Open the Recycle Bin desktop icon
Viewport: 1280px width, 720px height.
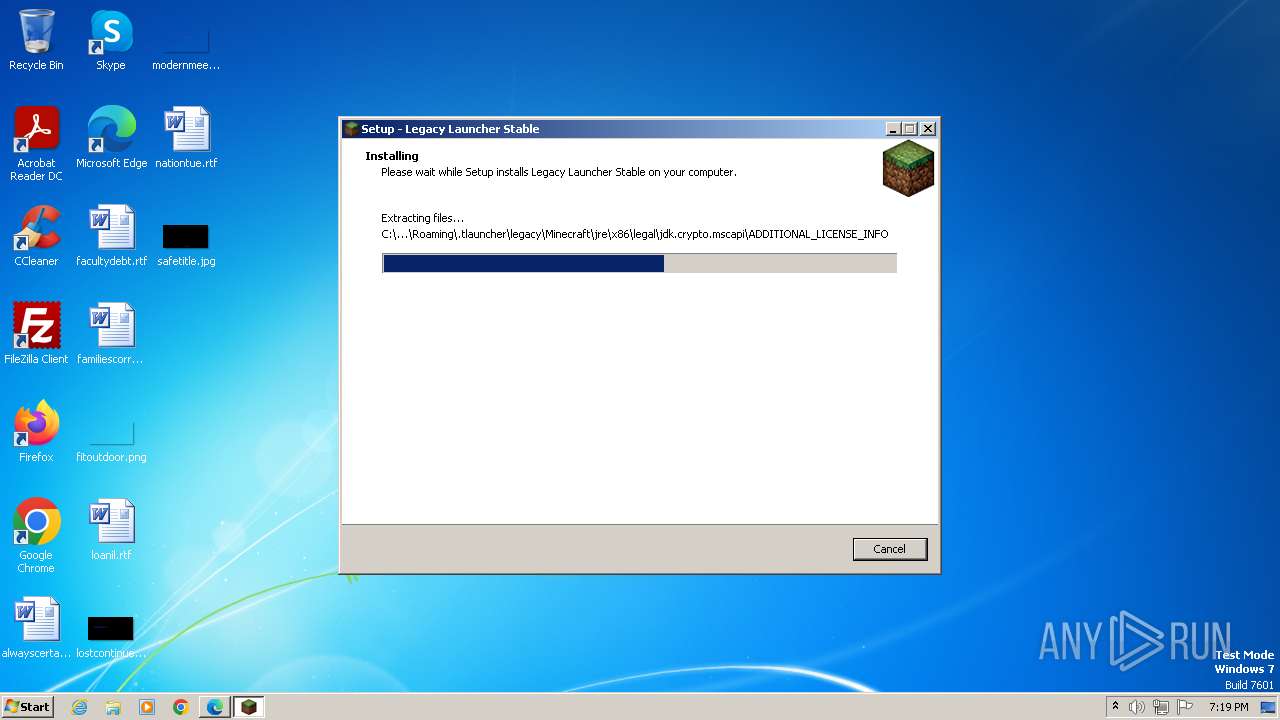(x=36, y=40)
